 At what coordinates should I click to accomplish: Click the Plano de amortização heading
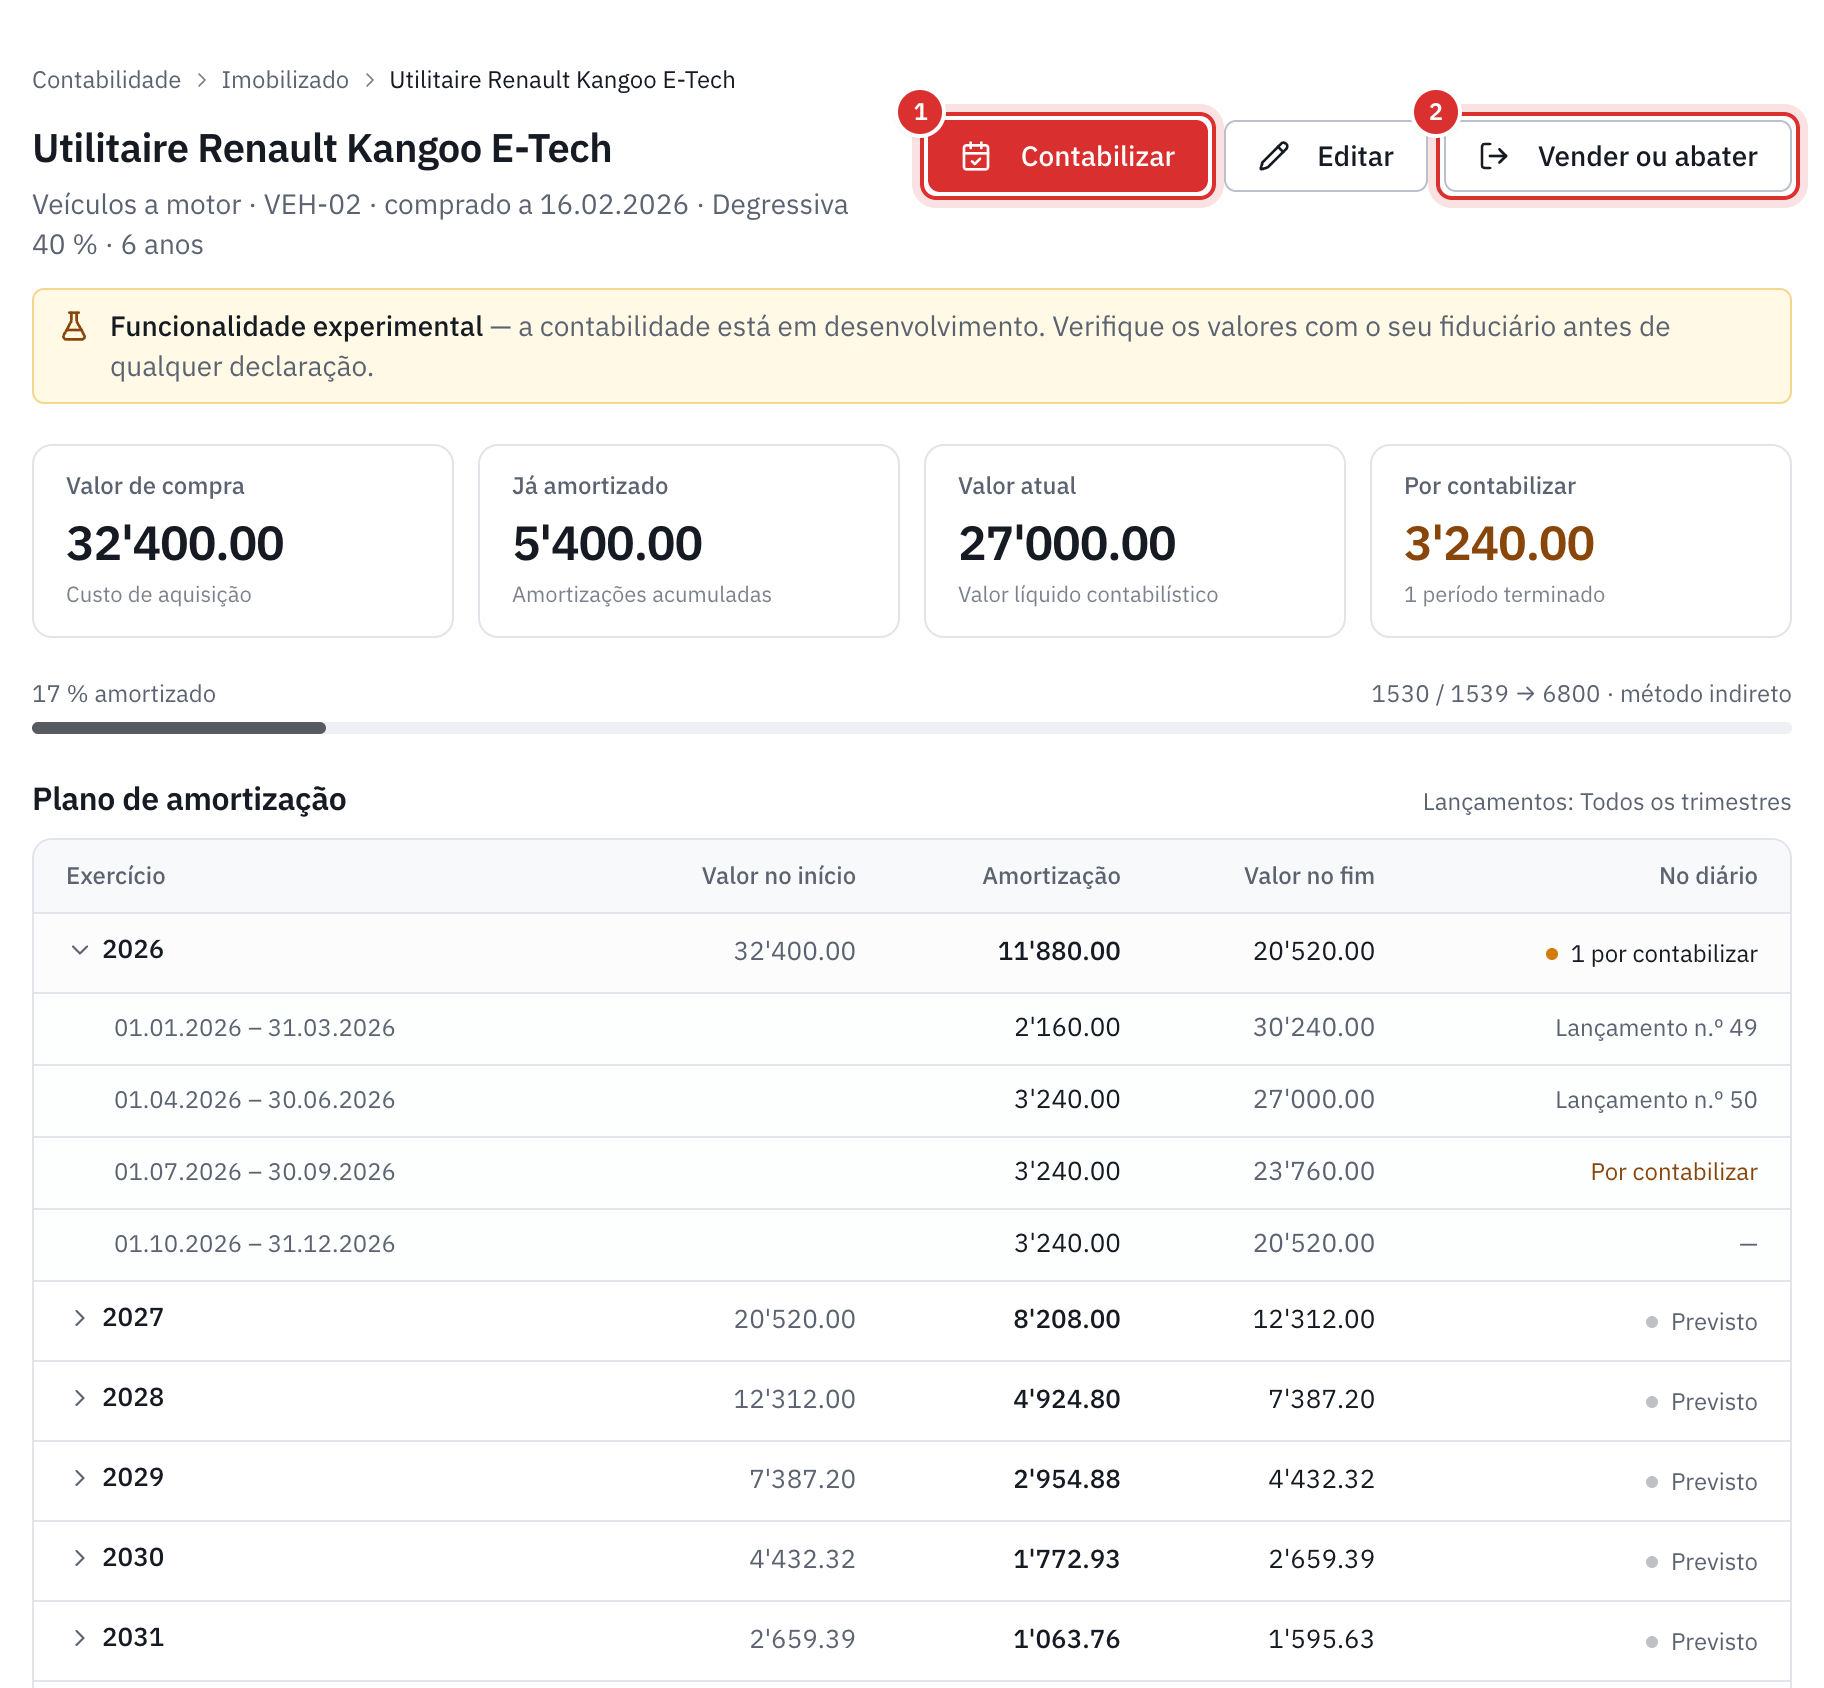tap(189, 799)
